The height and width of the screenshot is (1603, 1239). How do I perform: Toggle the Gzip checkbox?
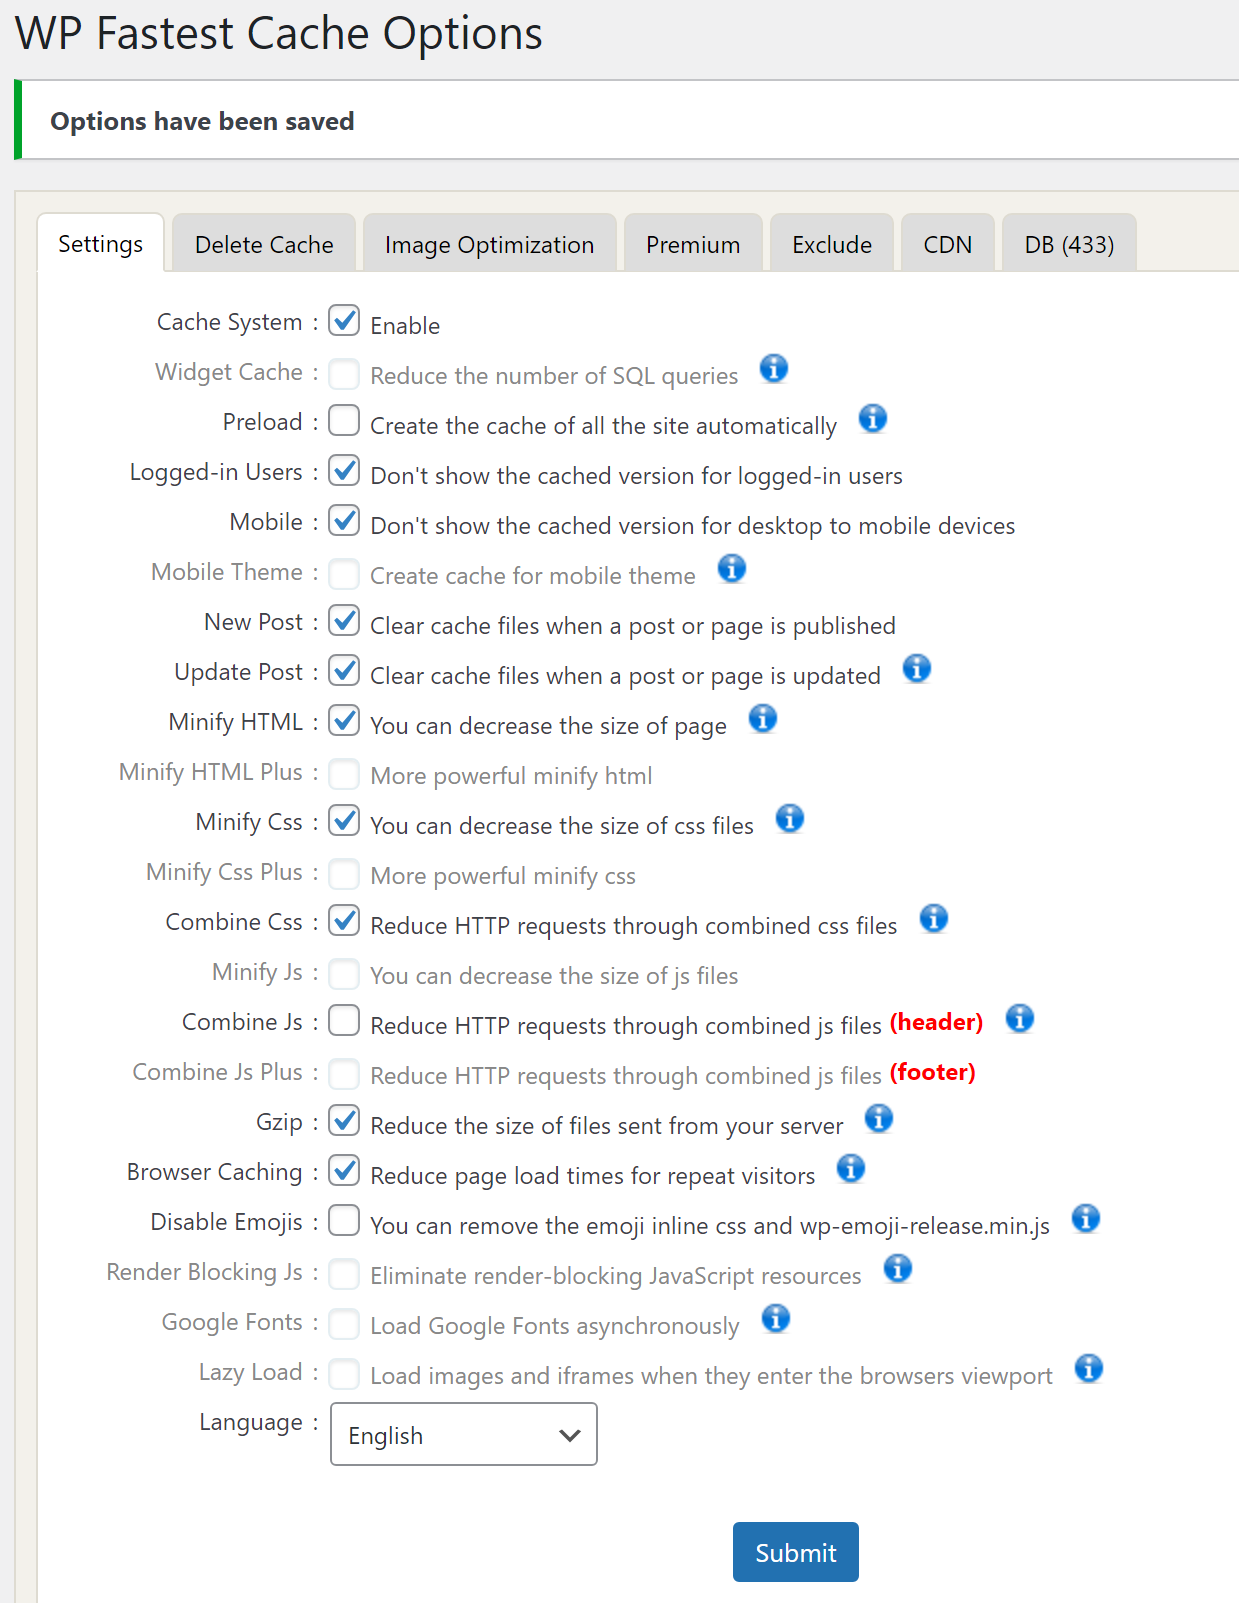(344, 1120)
